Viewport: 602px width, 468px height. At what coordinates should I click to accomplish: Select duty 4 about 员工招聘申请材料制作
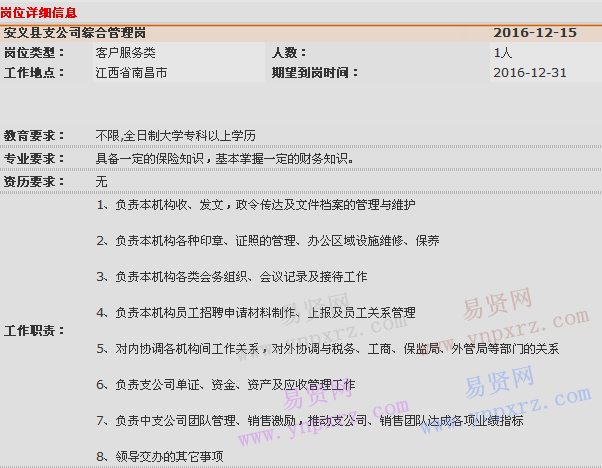tap(256, 313)
